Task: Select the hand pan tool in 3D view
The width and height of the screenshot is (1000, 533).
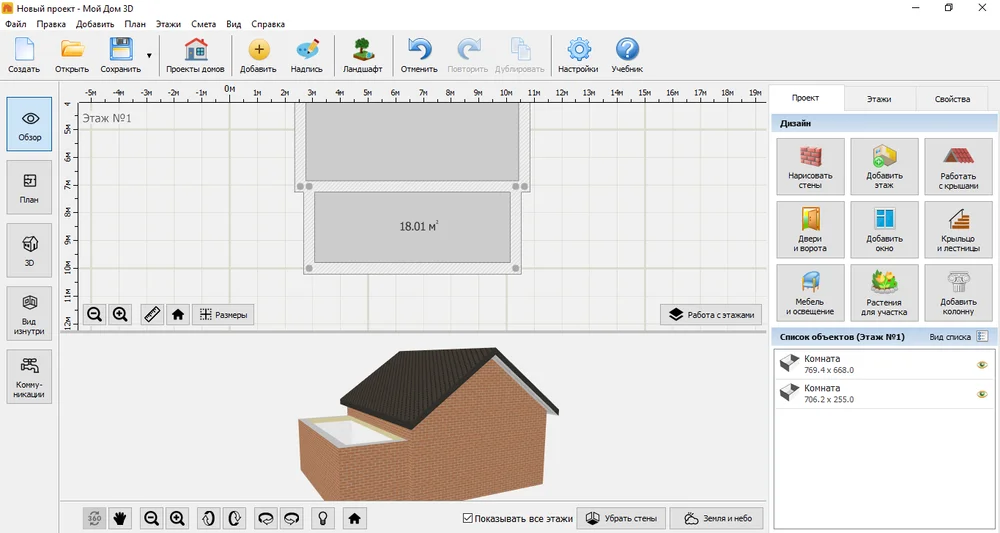Action: (x=119, y=518)
